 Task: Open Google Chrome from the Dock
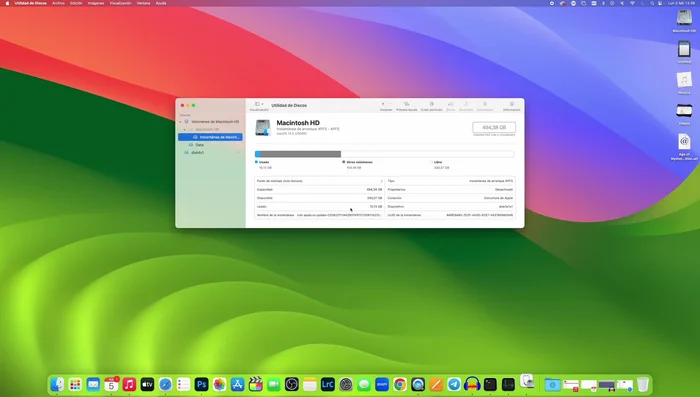point(400,384)
